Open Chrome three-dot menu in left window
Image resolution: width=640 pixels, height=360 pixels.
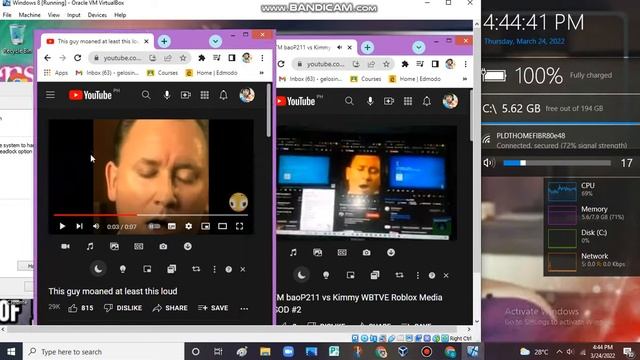262,58
